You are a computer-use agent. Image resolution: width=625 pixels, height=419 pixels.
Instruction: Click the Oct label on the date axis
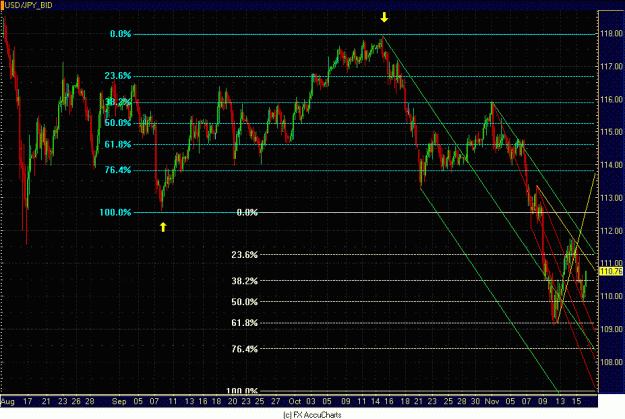click(295, 401)
